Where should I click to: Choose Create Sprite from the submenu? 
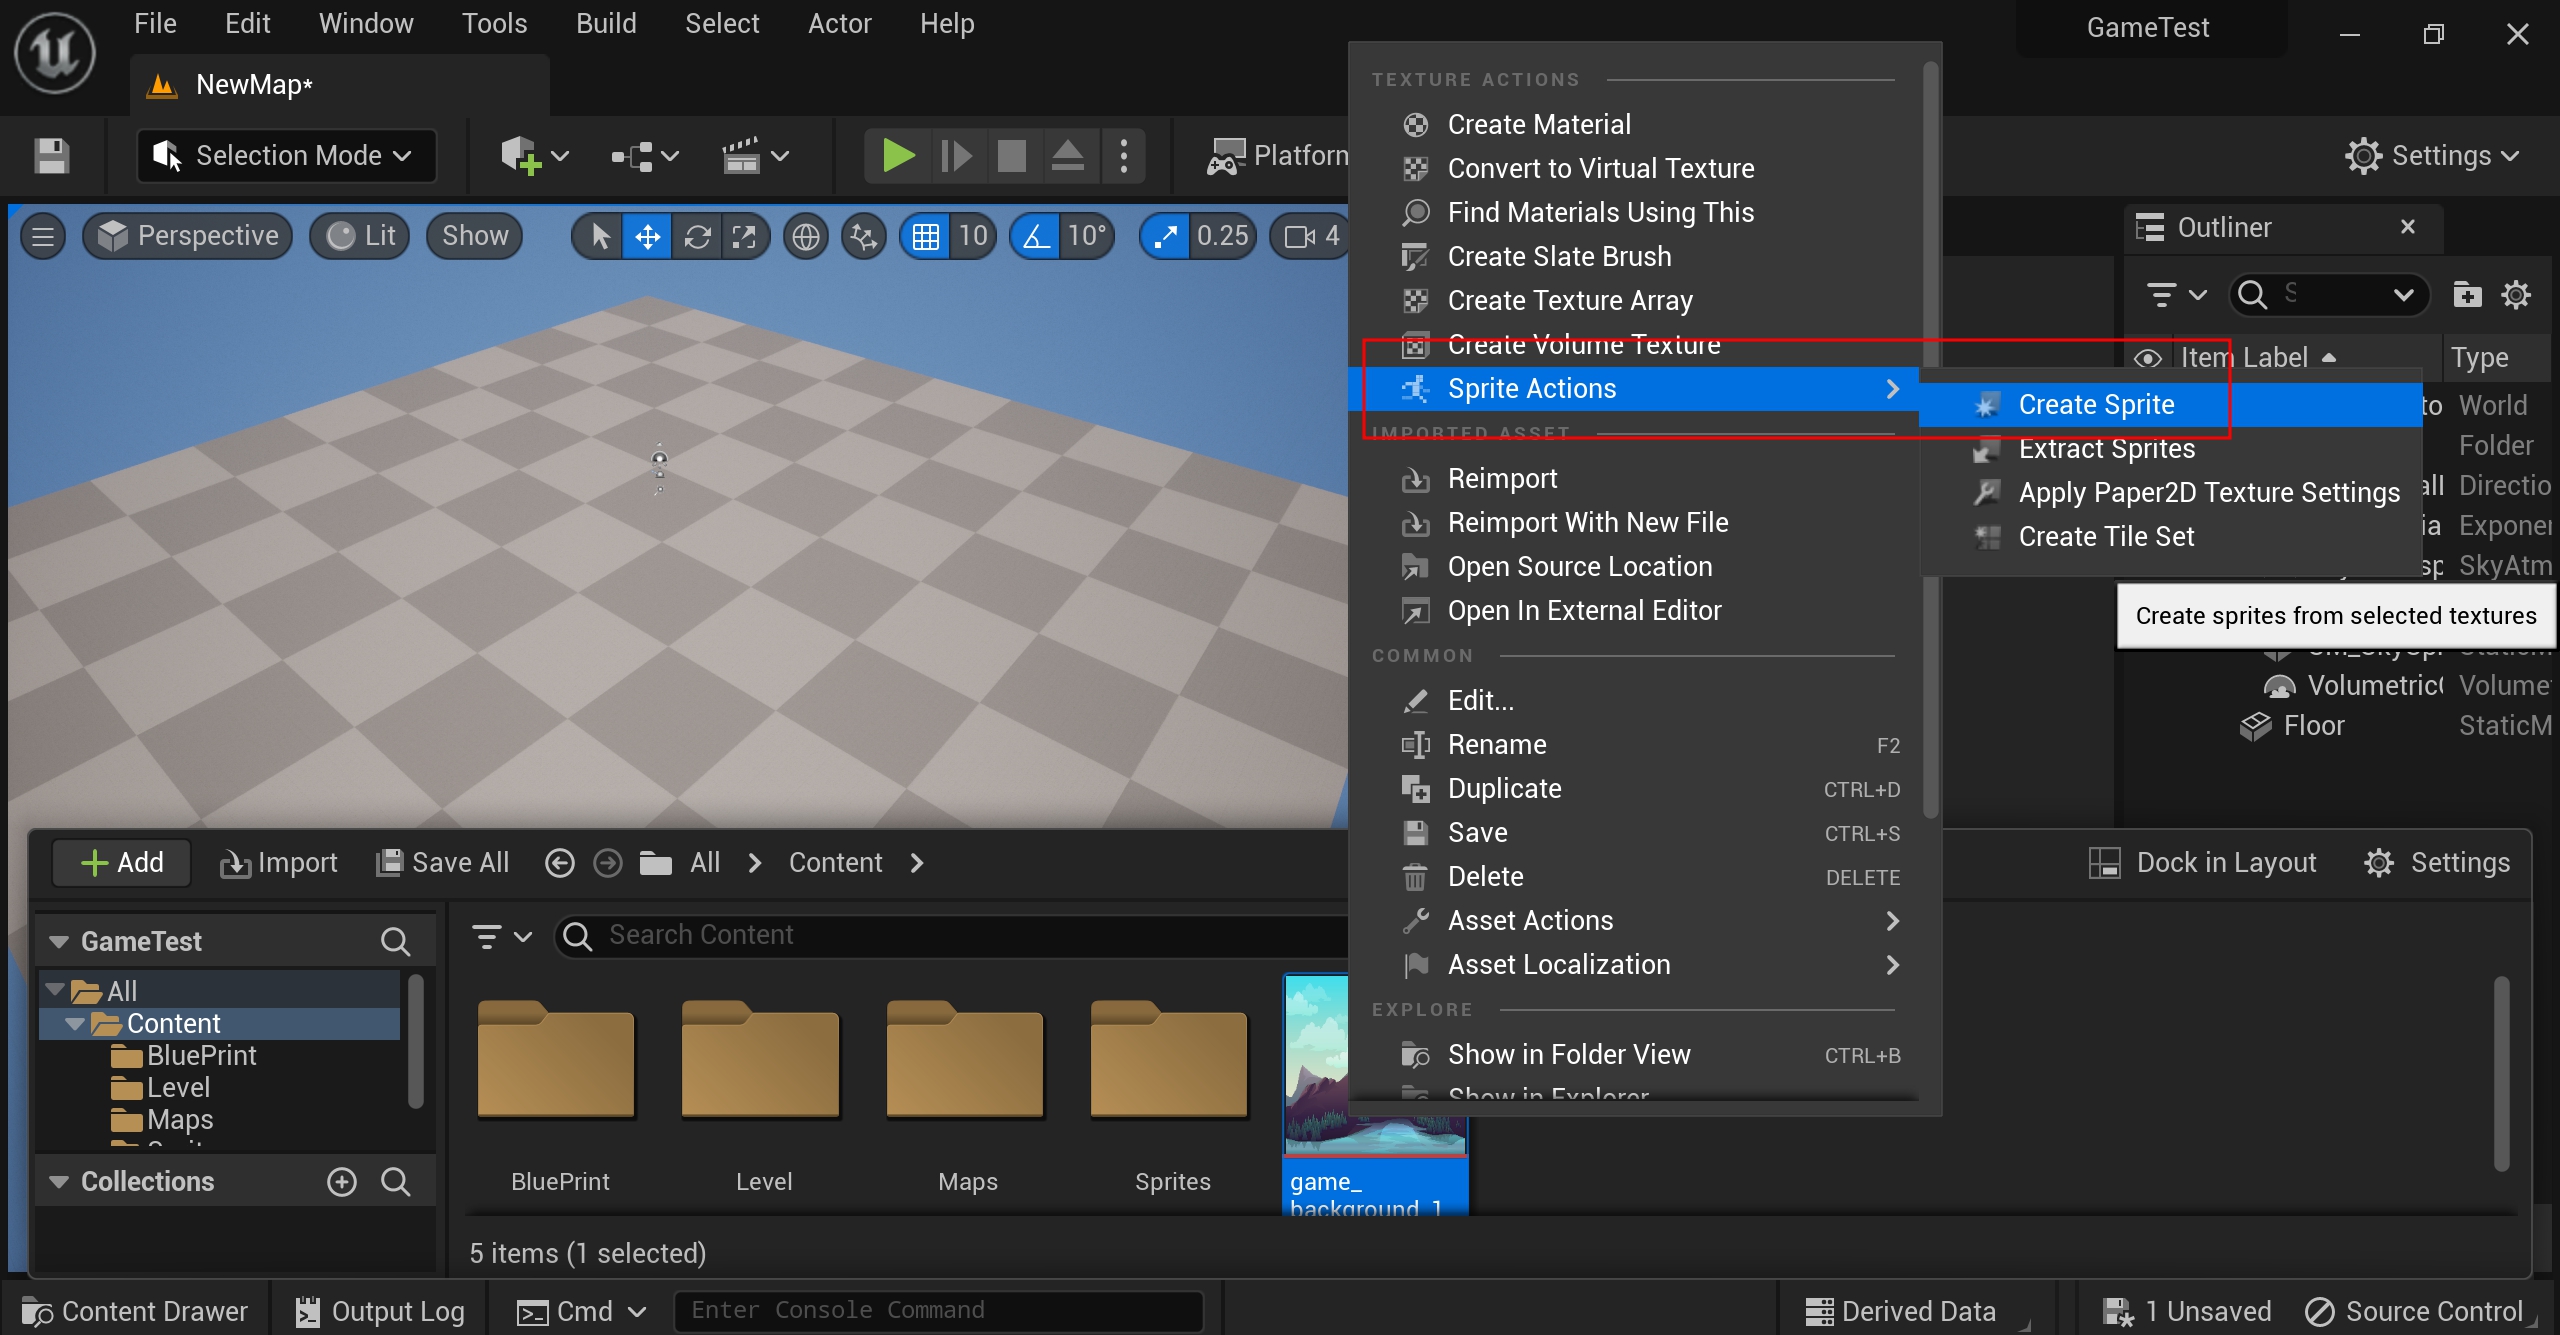[2096, 405]
